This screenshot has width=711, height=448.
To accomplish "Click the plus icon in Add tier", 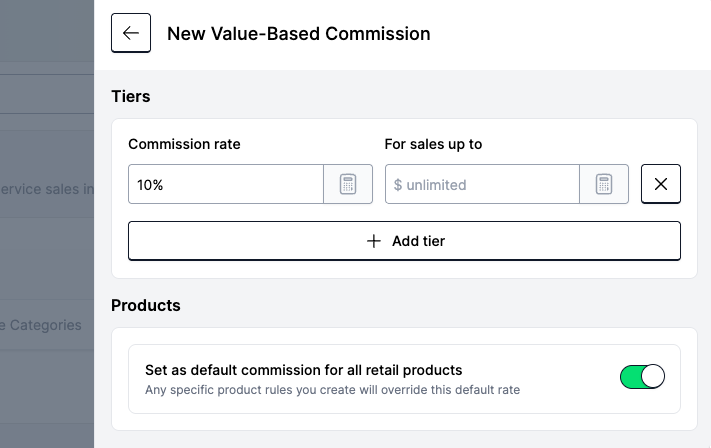I will [374, 241].
